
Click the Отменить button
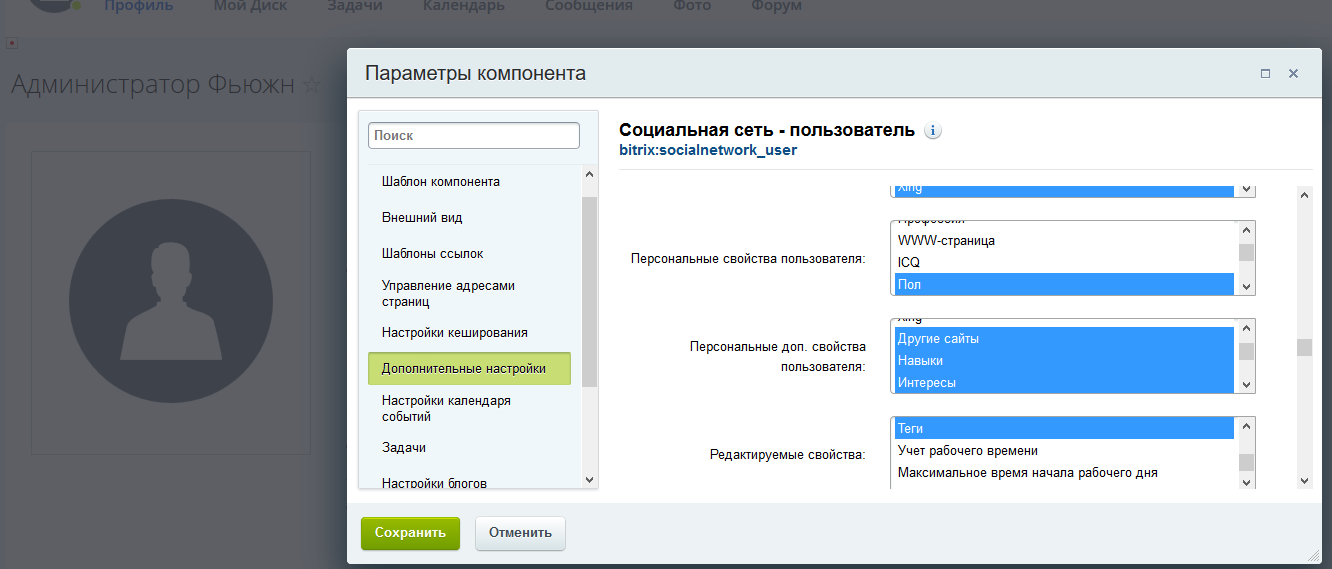(520, 533)
